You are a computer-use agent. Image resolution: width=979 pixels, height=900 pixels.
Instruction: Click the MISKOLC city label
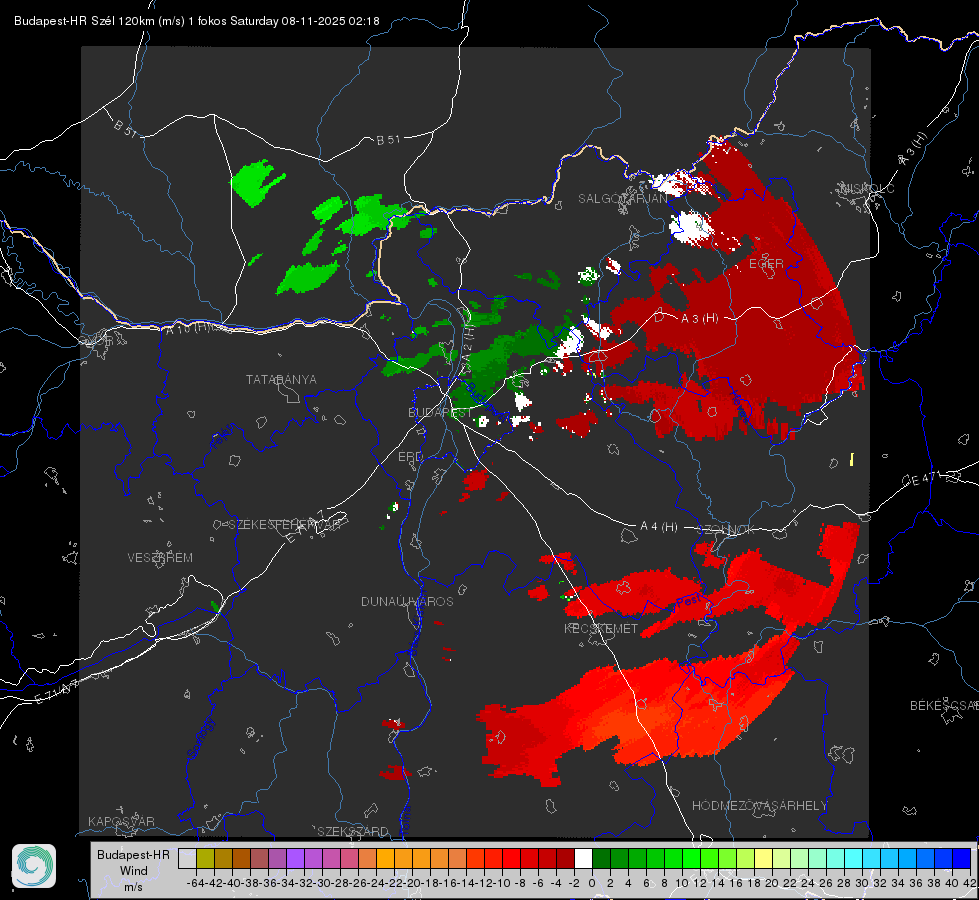(867, 188)
